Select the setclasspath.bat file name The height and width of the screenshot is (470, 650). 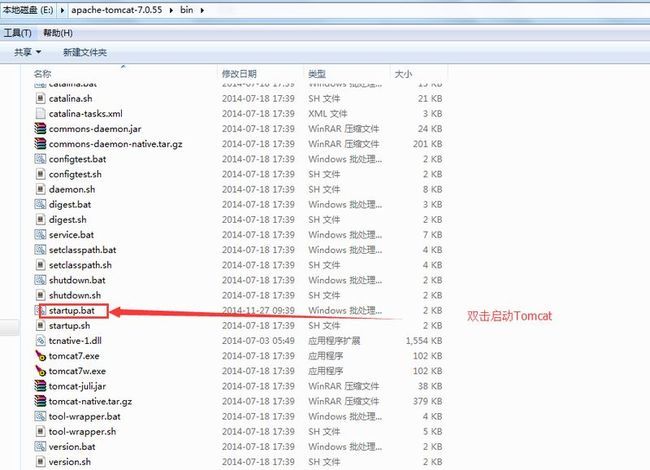click(x=82, y=250)
